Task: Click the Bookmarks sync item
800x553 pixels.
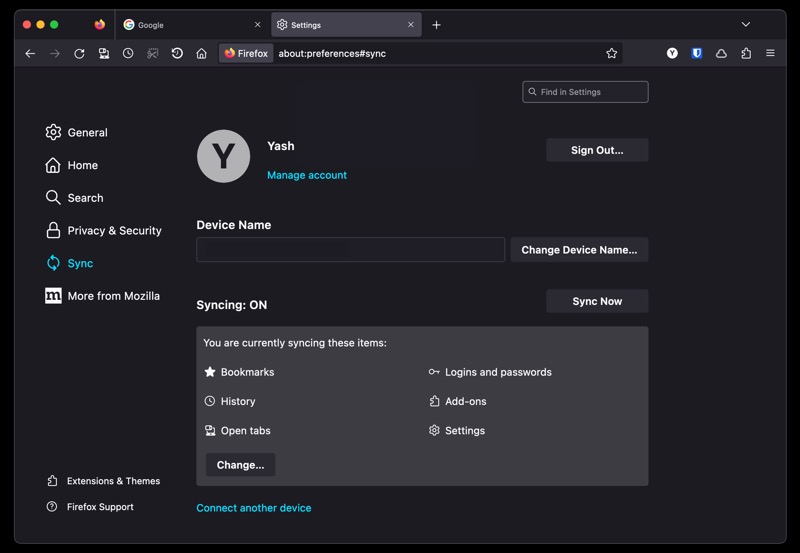Action: (x=239, y=372)
